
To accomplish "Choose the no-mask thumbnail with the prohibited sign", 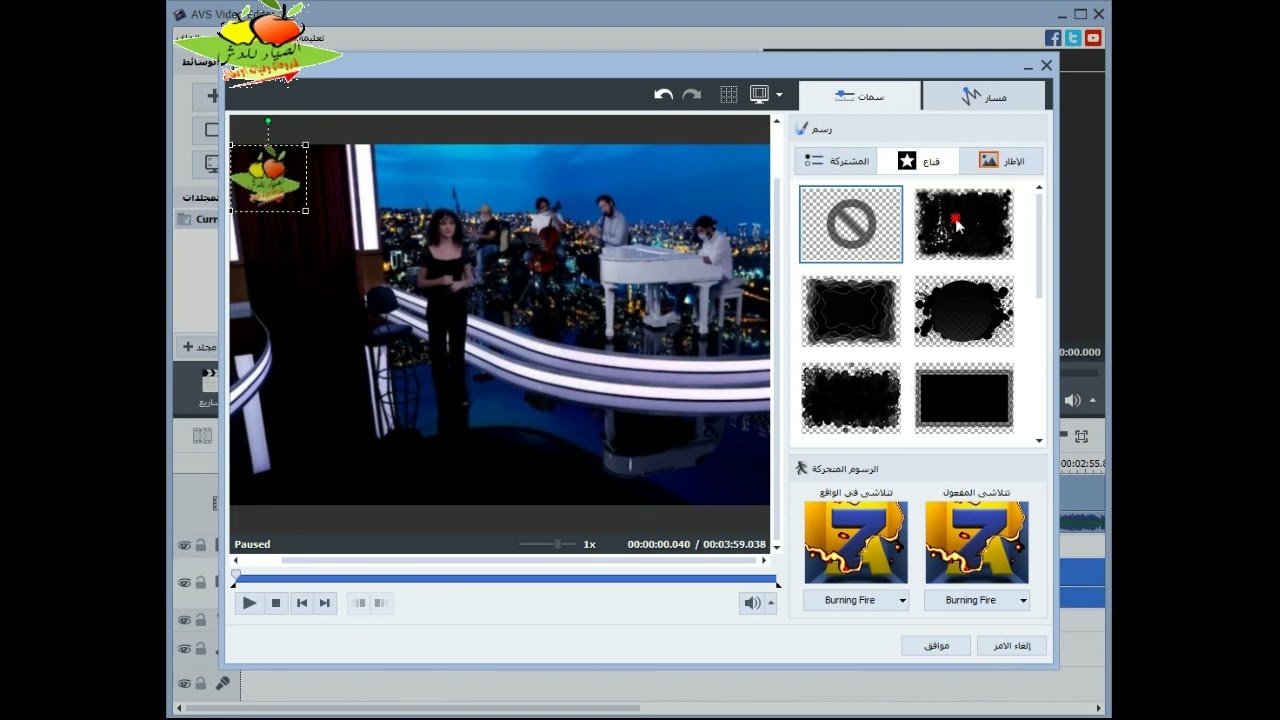I will coord(851,225).
